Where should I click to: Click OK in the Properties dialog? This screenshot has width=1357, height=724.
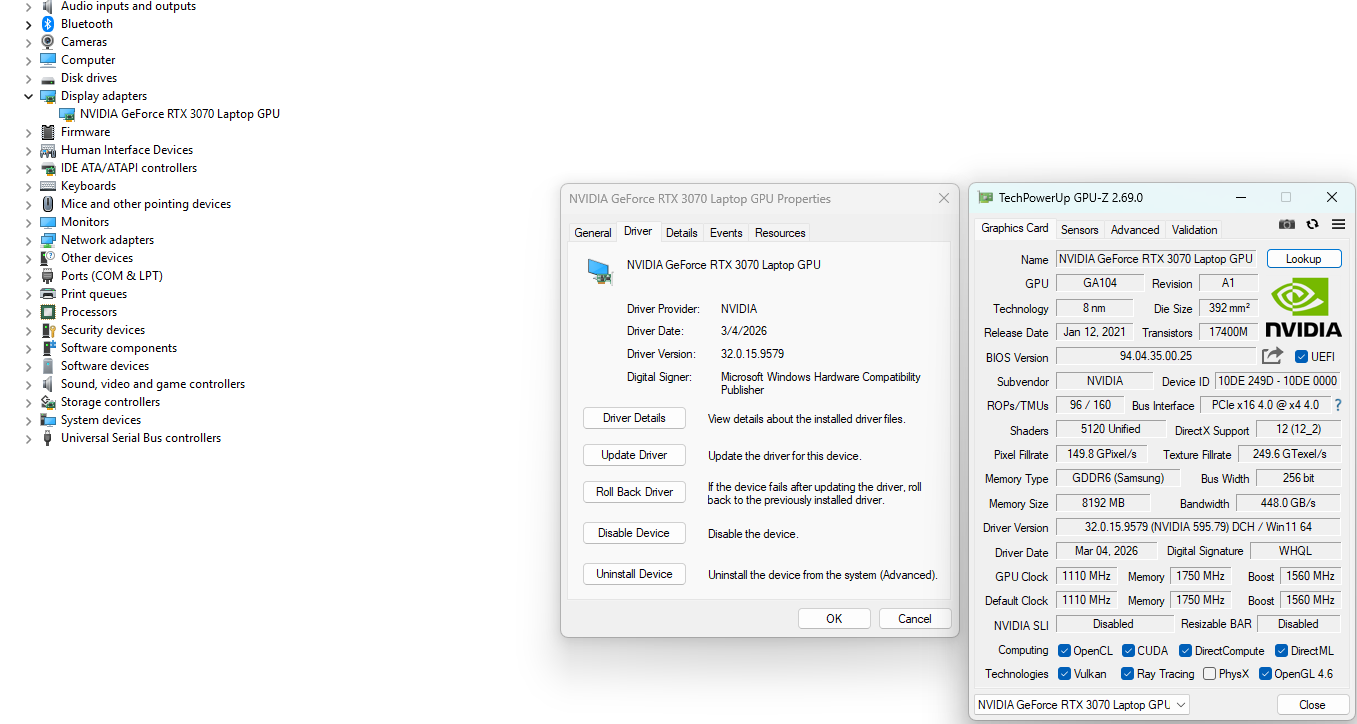coord(834,619)
